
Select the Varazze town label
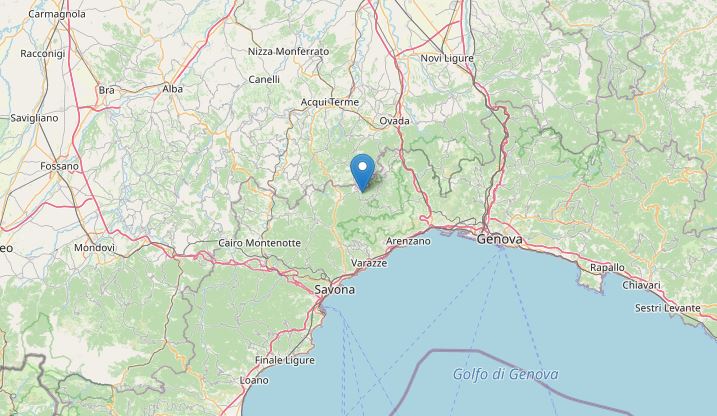369,263
